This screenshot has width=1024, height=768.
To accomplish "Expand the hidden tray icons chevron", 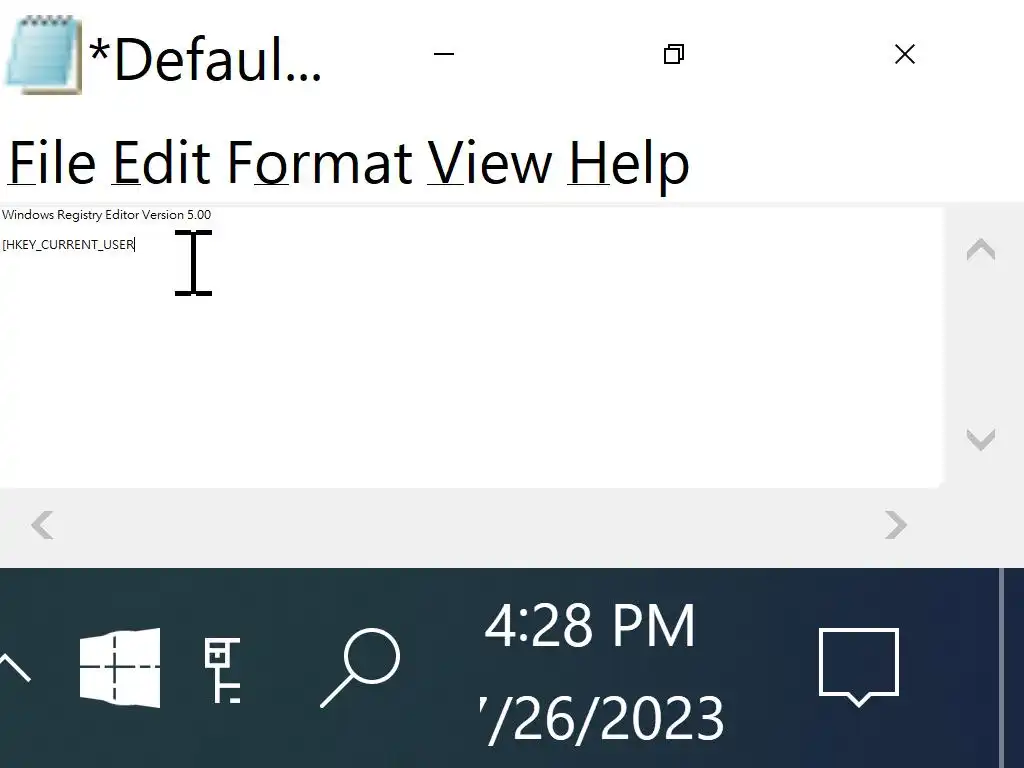I will click(x=14, y=667).
